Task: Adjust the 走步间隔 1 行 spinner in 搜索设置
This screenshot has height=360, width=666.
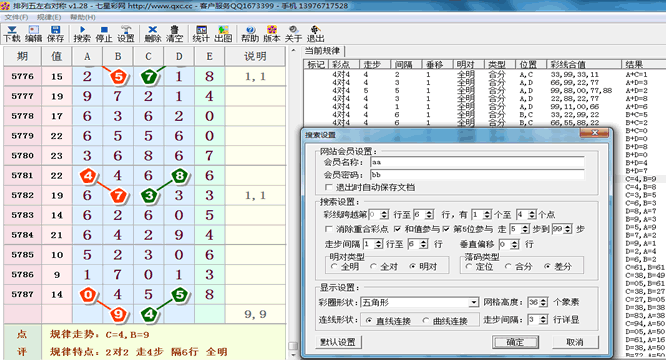Action: point(379,244)
